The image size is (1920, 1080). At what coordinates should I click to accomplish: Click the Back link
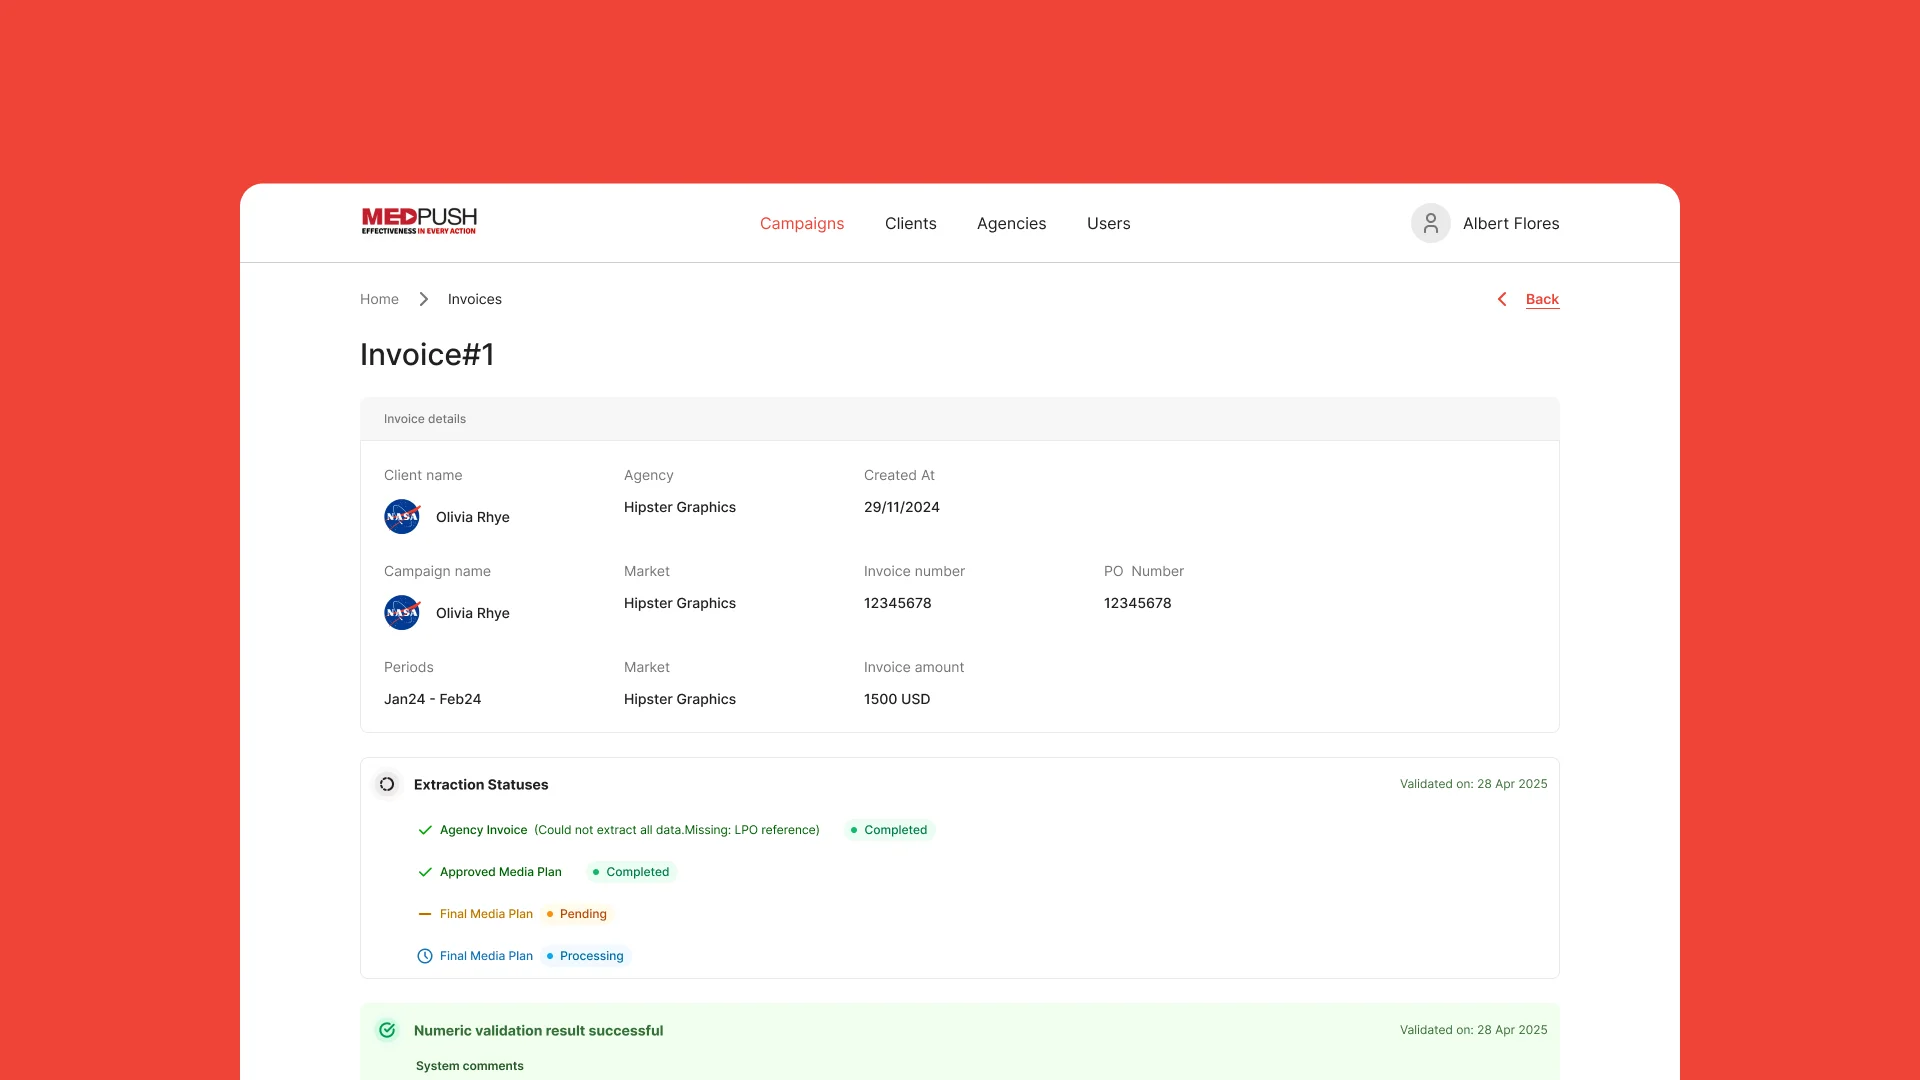(1542, 299)
